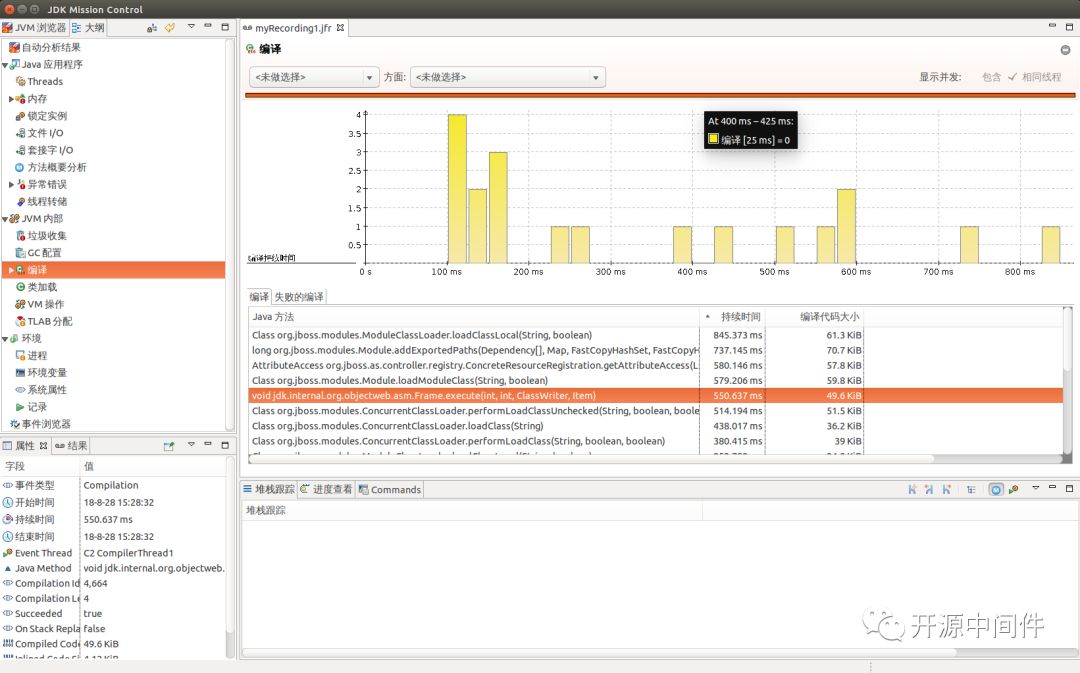The image size is (1080, 673).
Task: Click the tallest chart bar past 100 ms
Action: [x=457, y=189]
